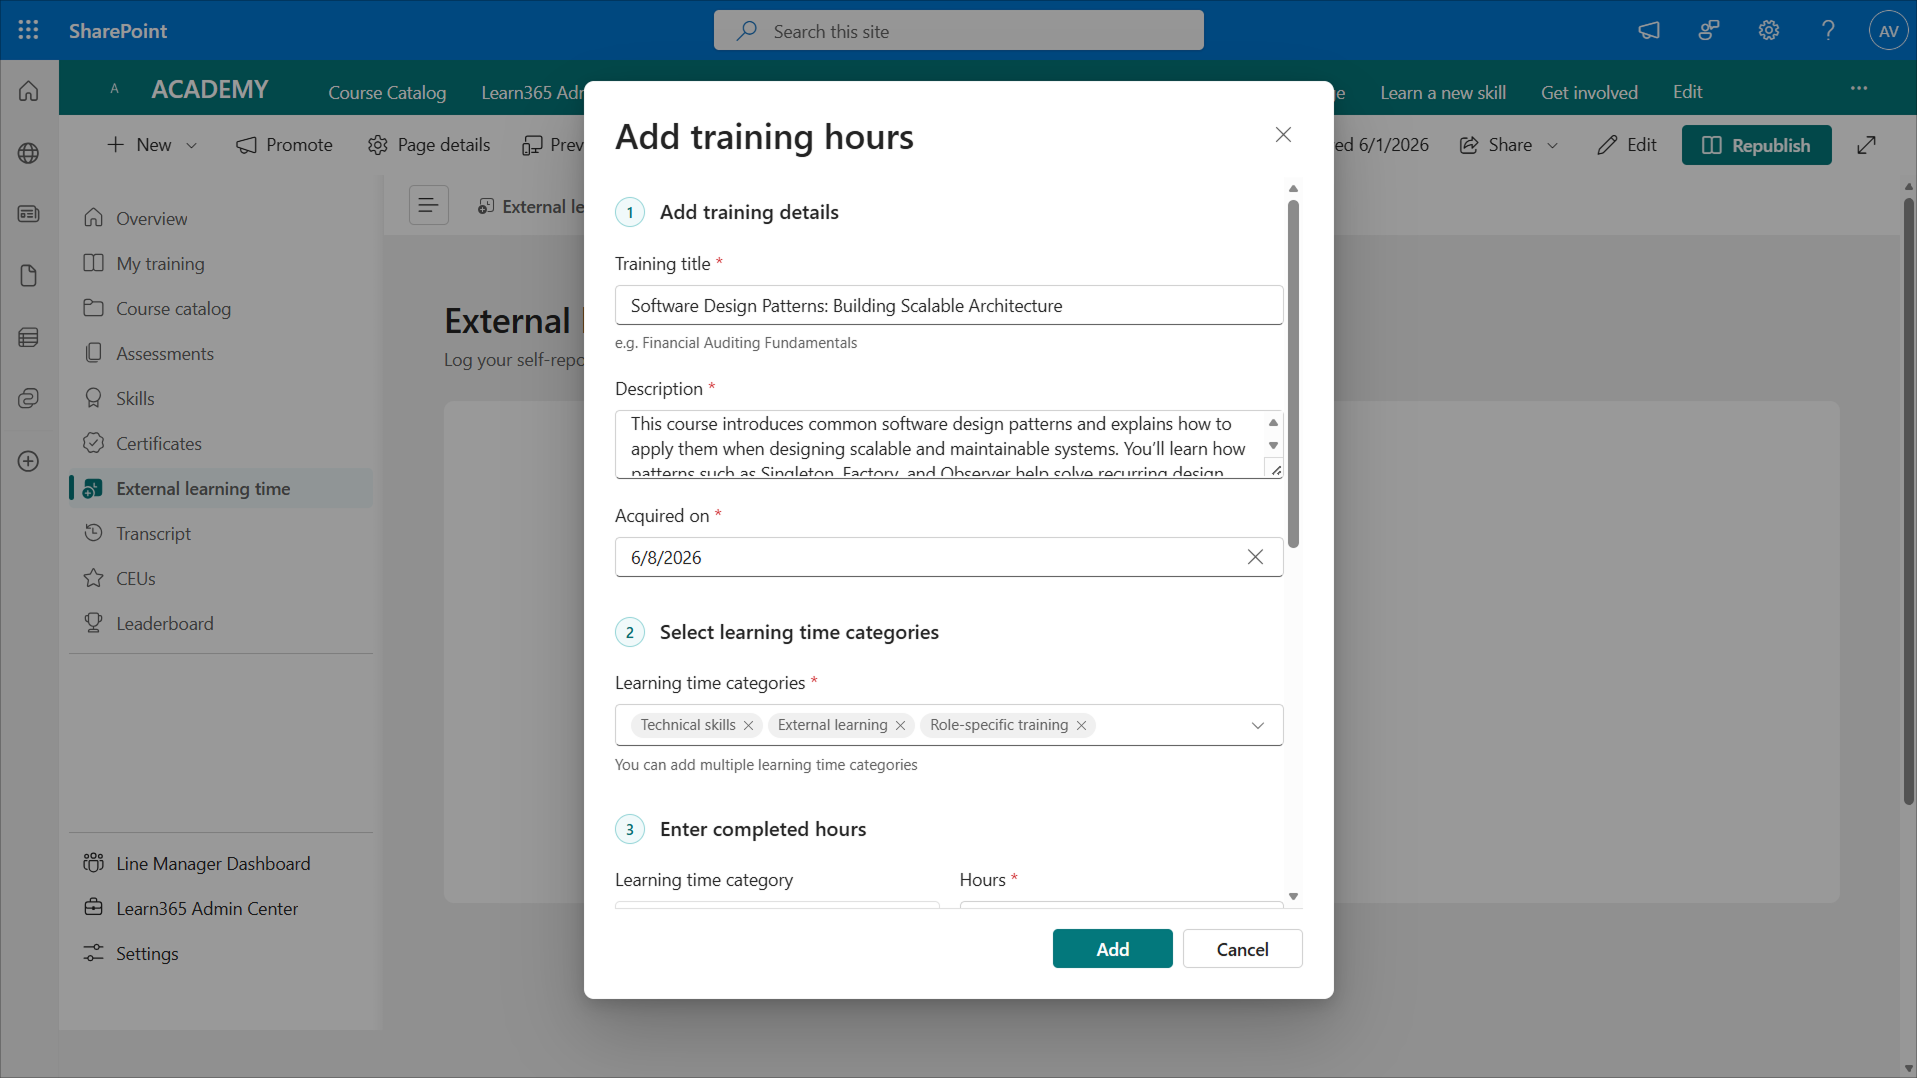Open the SharePoint app launcher grid
This screenshot has height=1078, width=1917.
(x=28, y=30)
